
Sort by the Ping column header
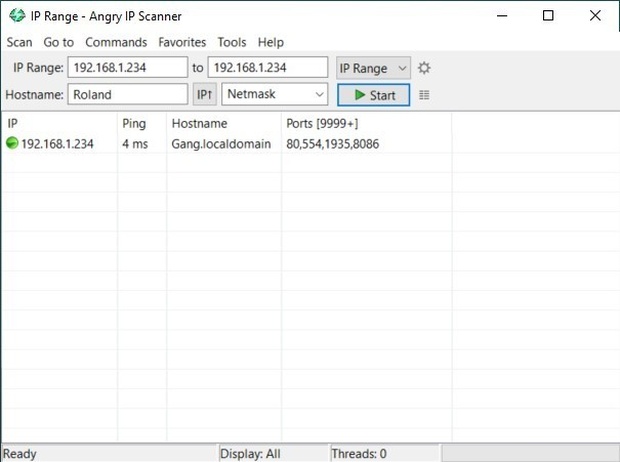142,123
